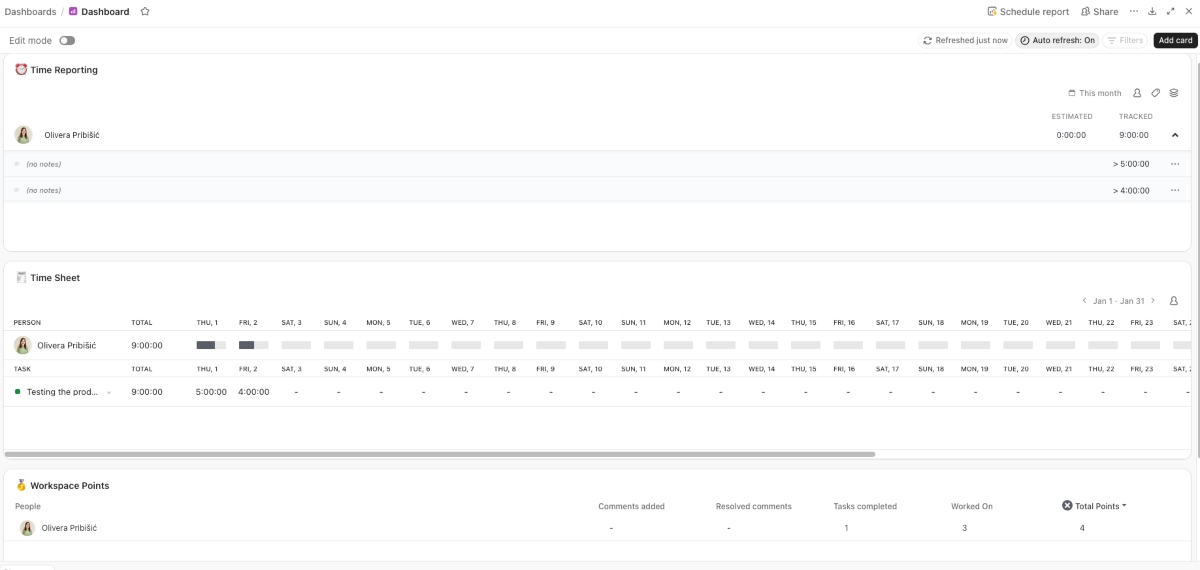The width and height of the screenshot is (1200, 570).
Task: Click the layers group icon in Time Reporting
Action: (x=1174, y=93)
